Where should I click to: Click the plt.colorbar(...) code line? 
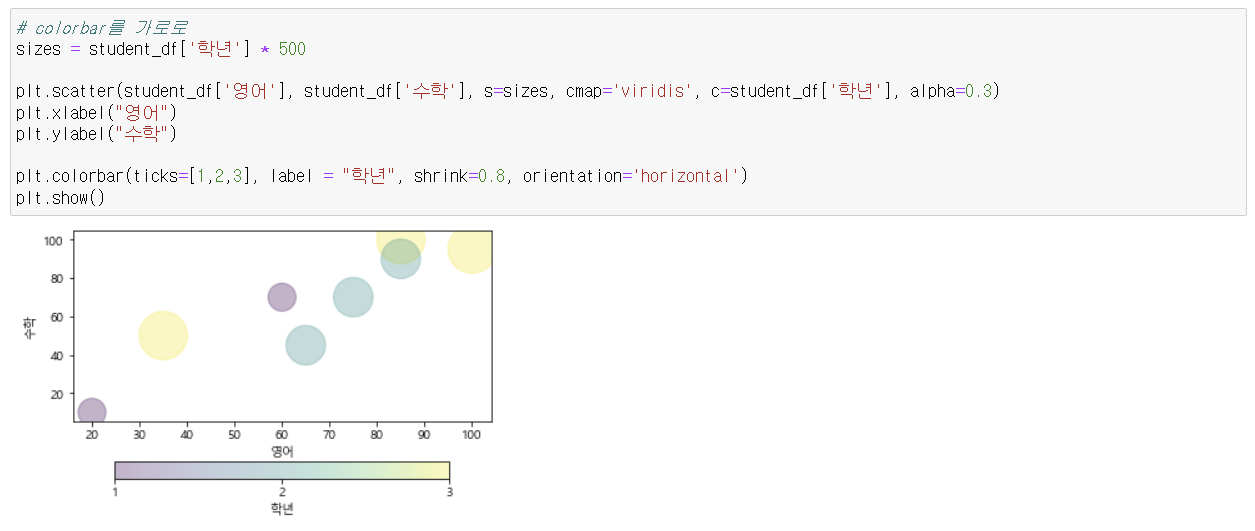[x=381, y=176]
